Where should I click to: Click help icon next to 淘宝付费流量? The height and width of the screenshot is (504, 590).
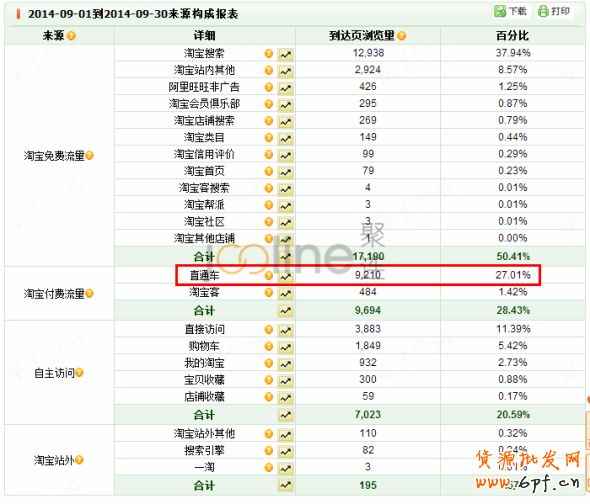coord(89,293)
